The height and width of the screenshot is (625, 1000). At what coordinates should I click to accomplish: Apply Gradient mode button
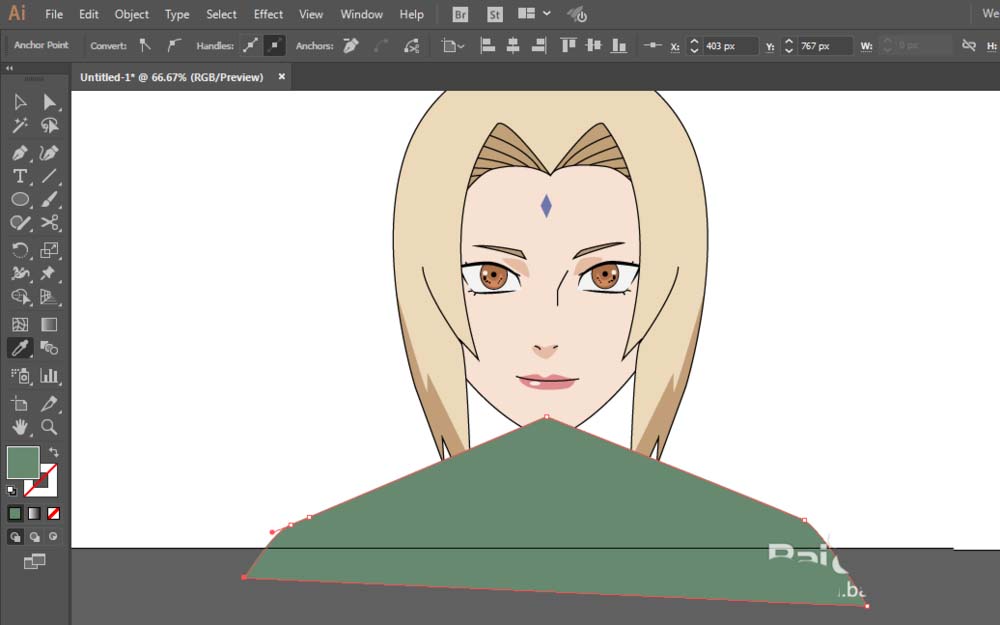tap(34, 513)
